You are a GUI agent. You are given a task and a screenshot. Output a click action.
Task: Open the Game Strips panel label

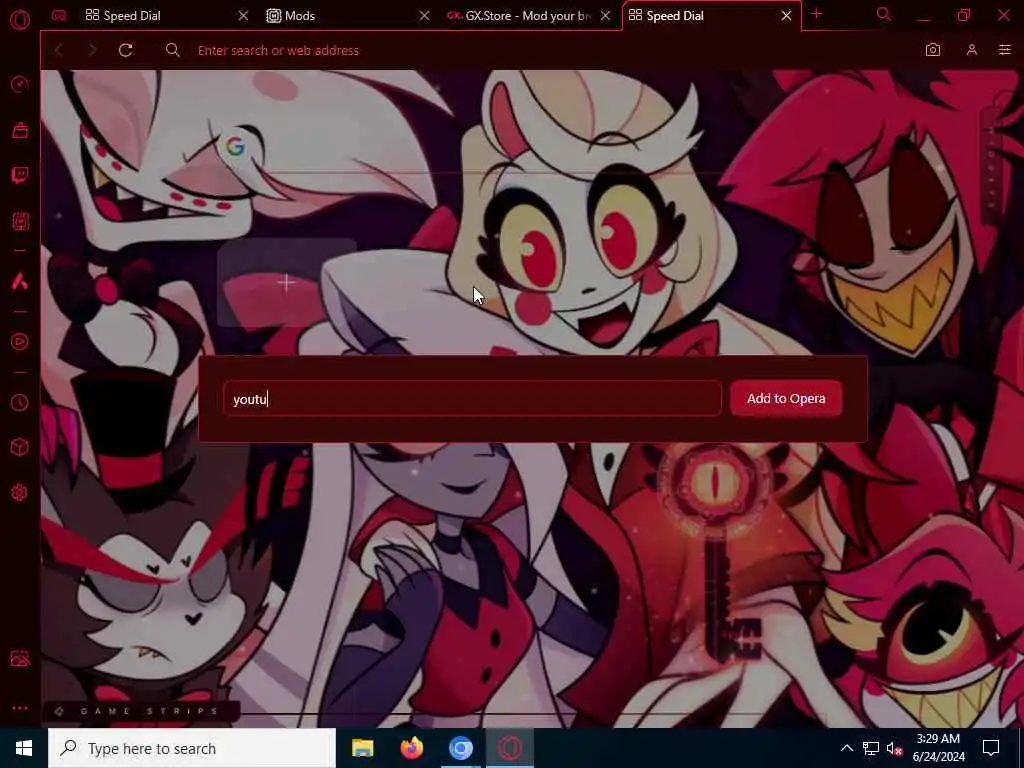coord(140,711)
